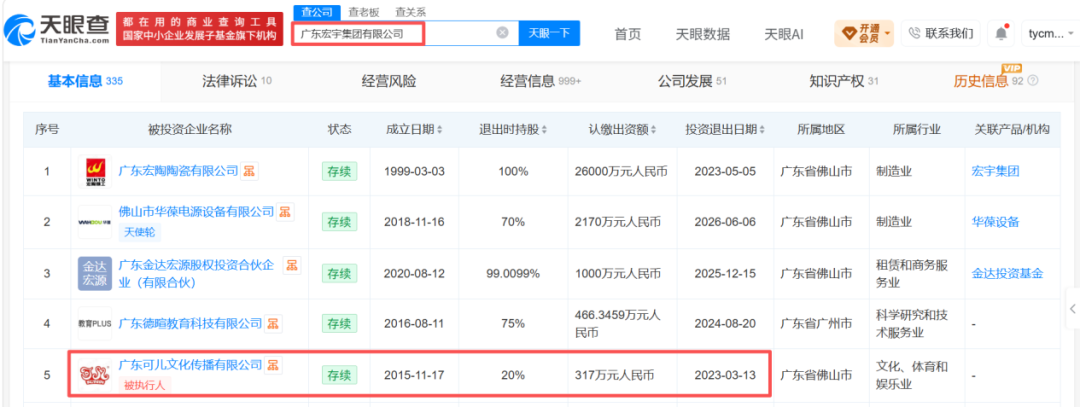The width and height of the screenshot is (1080, 407).
Task: Click the phone icon in 联系我们
Action: [915, 32]
